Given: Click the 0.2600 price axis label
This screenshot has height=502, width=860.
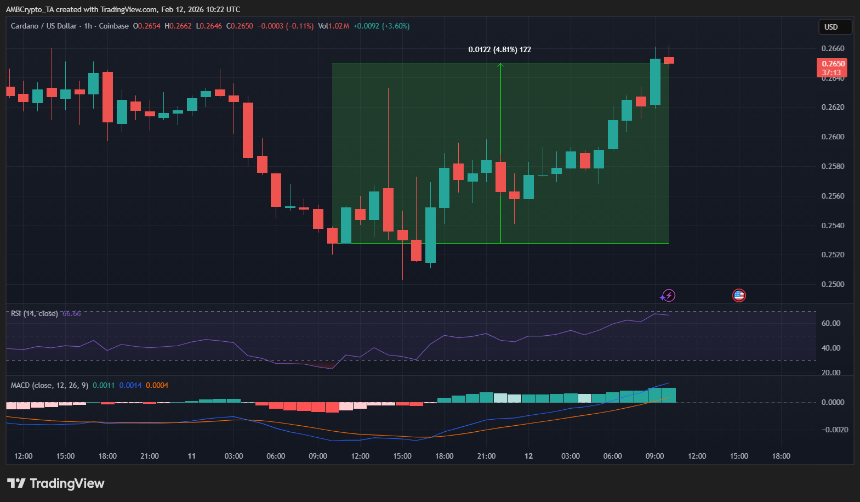Looking at the screenshot, I should (x=830, y=137).
